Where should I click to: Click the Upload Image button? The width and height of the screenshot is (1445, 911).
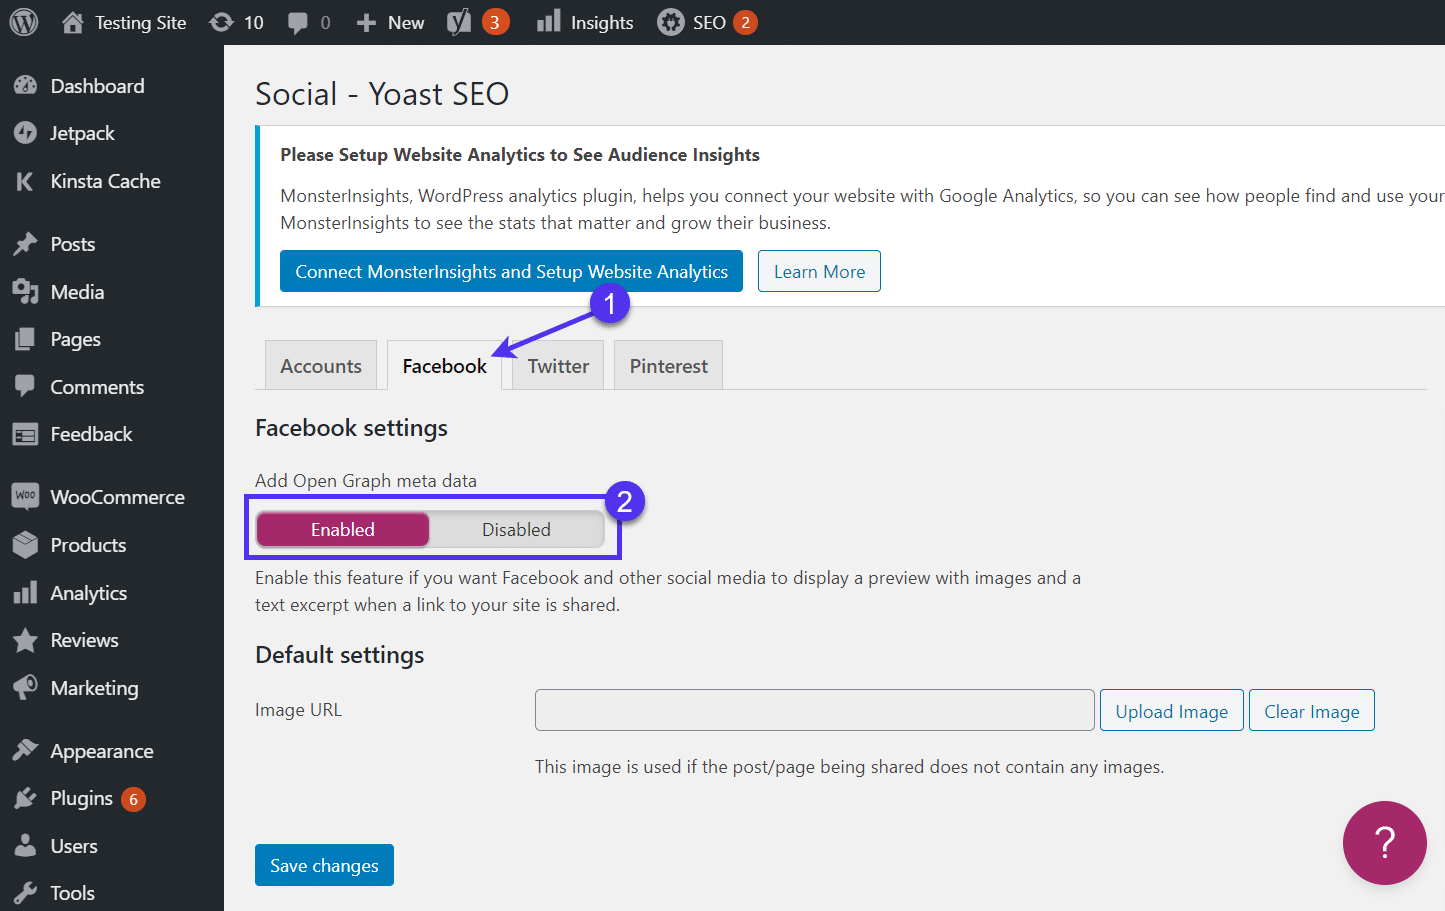tap(1171, 711)
